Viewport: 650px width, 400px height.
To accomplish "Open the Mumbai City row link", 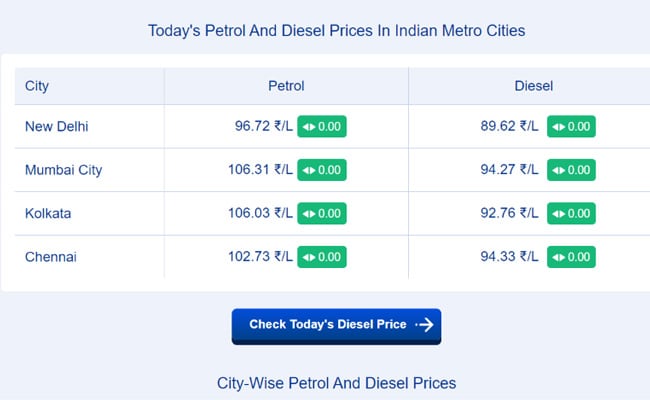I will tap(63, 170).
